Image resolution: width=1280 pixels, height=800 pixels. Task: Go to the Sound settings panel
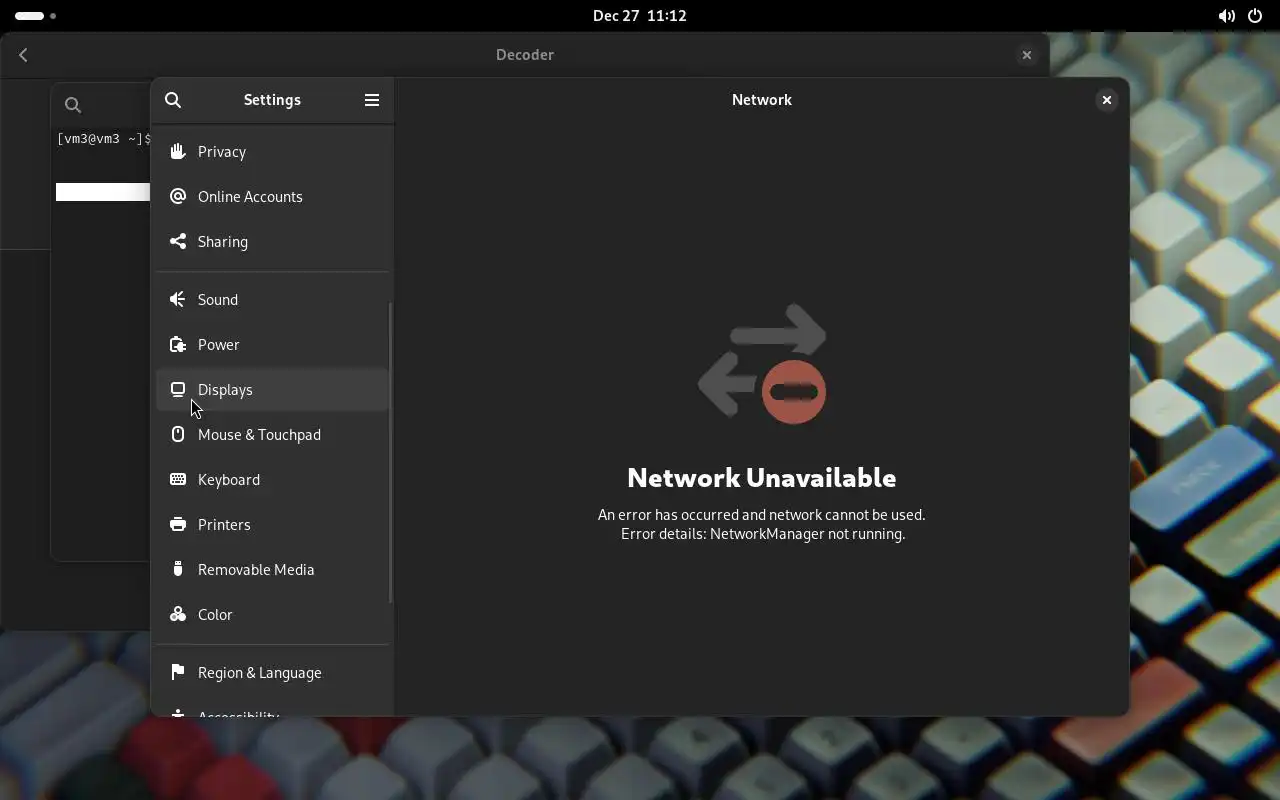tap(272, 299)
